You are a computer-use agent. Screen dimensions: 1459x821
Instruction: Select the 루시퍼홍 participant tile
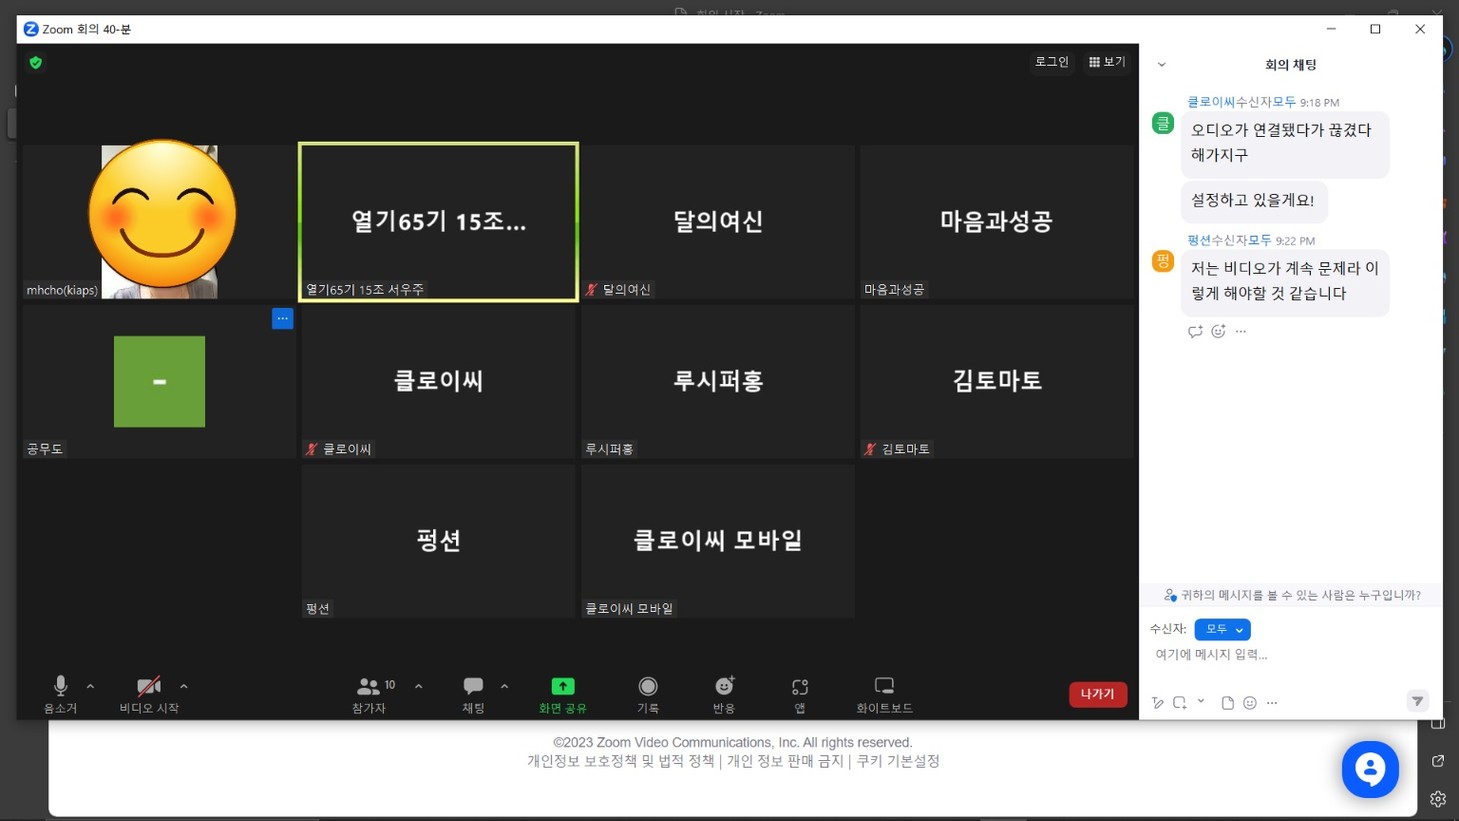coord(718,381)
